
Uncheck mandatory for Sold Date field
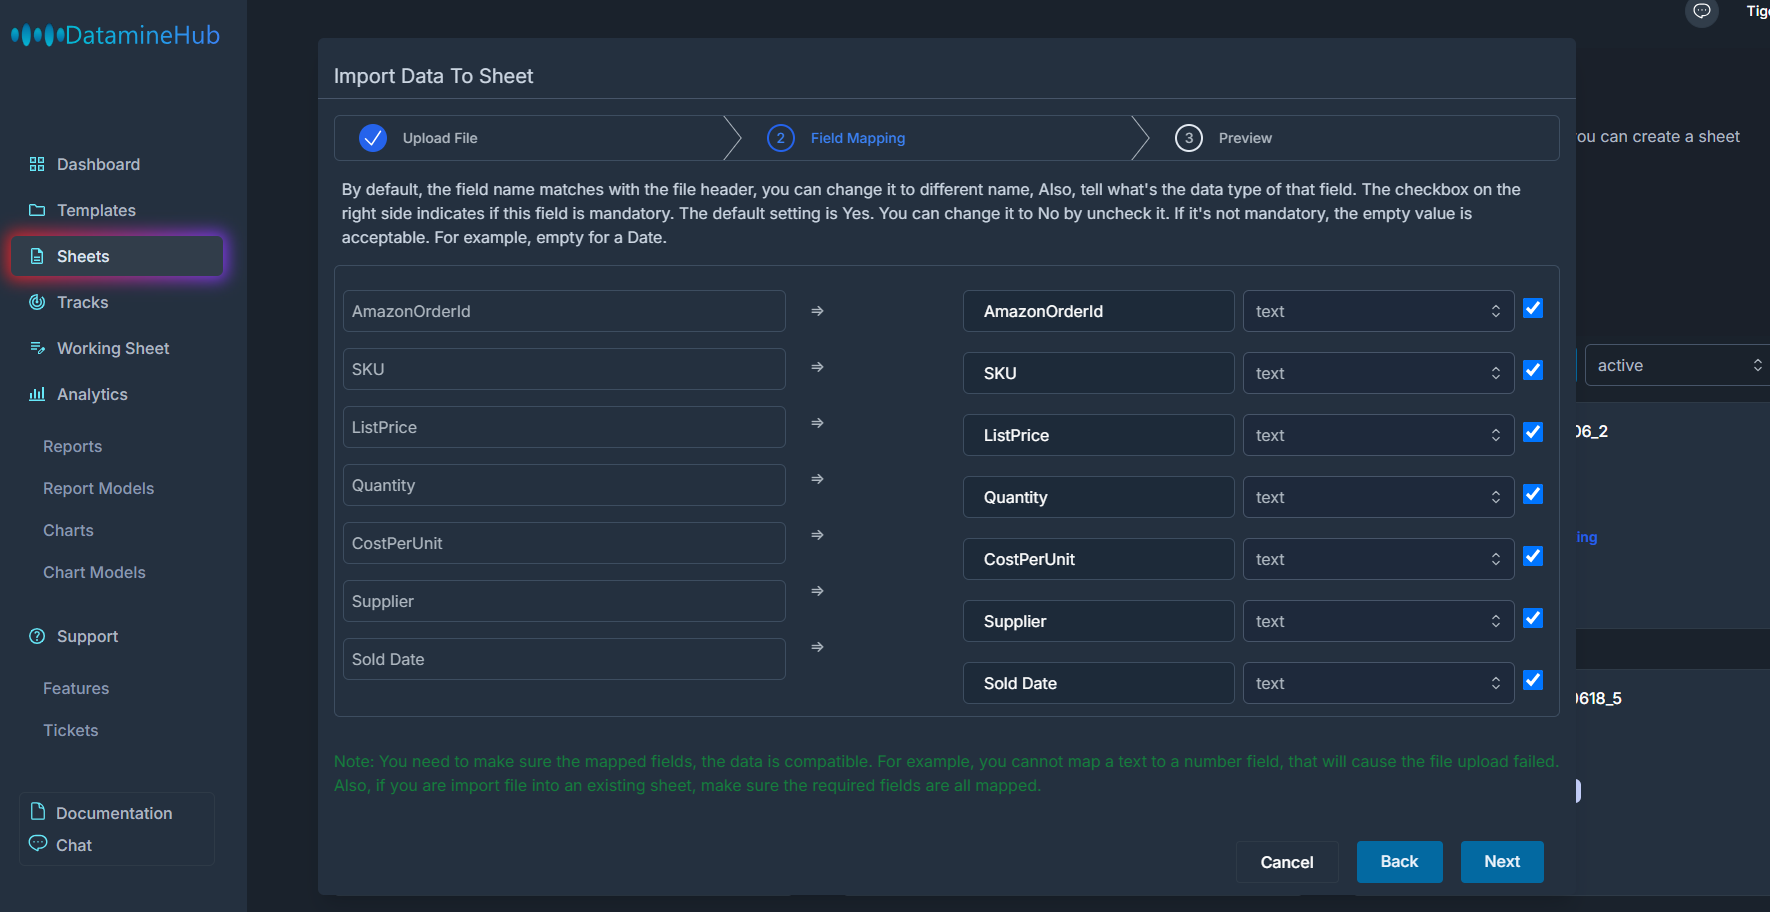coord(1533,680)
